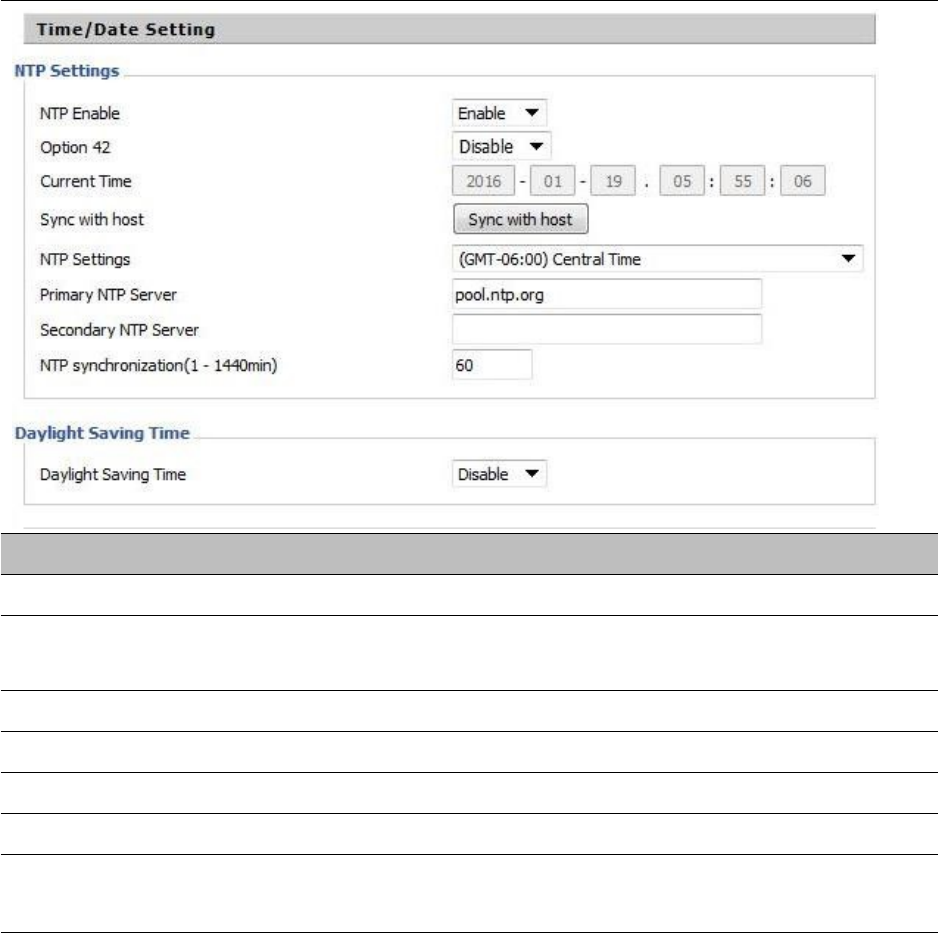938x933 pixels.
Task: Click the day field showing 19
Action: click(613, 181)
